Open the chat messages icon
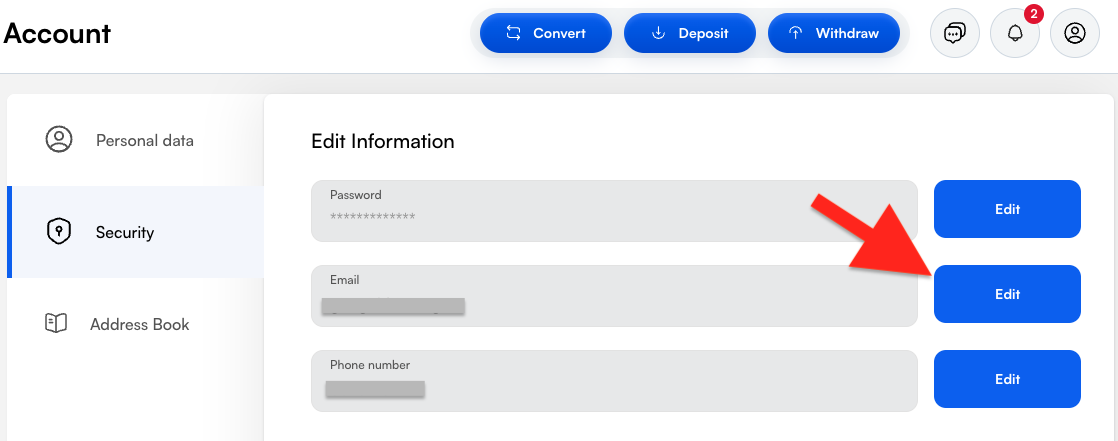The image size is (1118, 441). [955, 33]
